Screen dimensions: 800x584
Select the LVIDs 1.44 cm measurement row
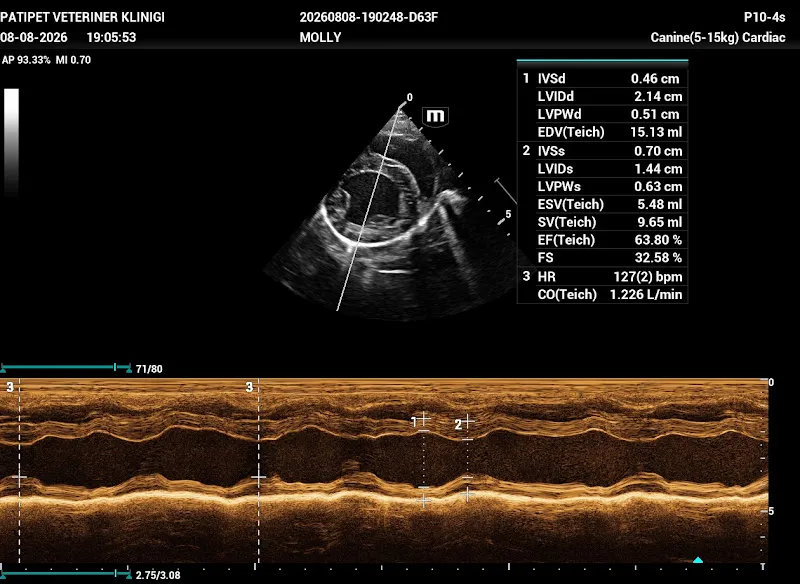tap(603, 169)
